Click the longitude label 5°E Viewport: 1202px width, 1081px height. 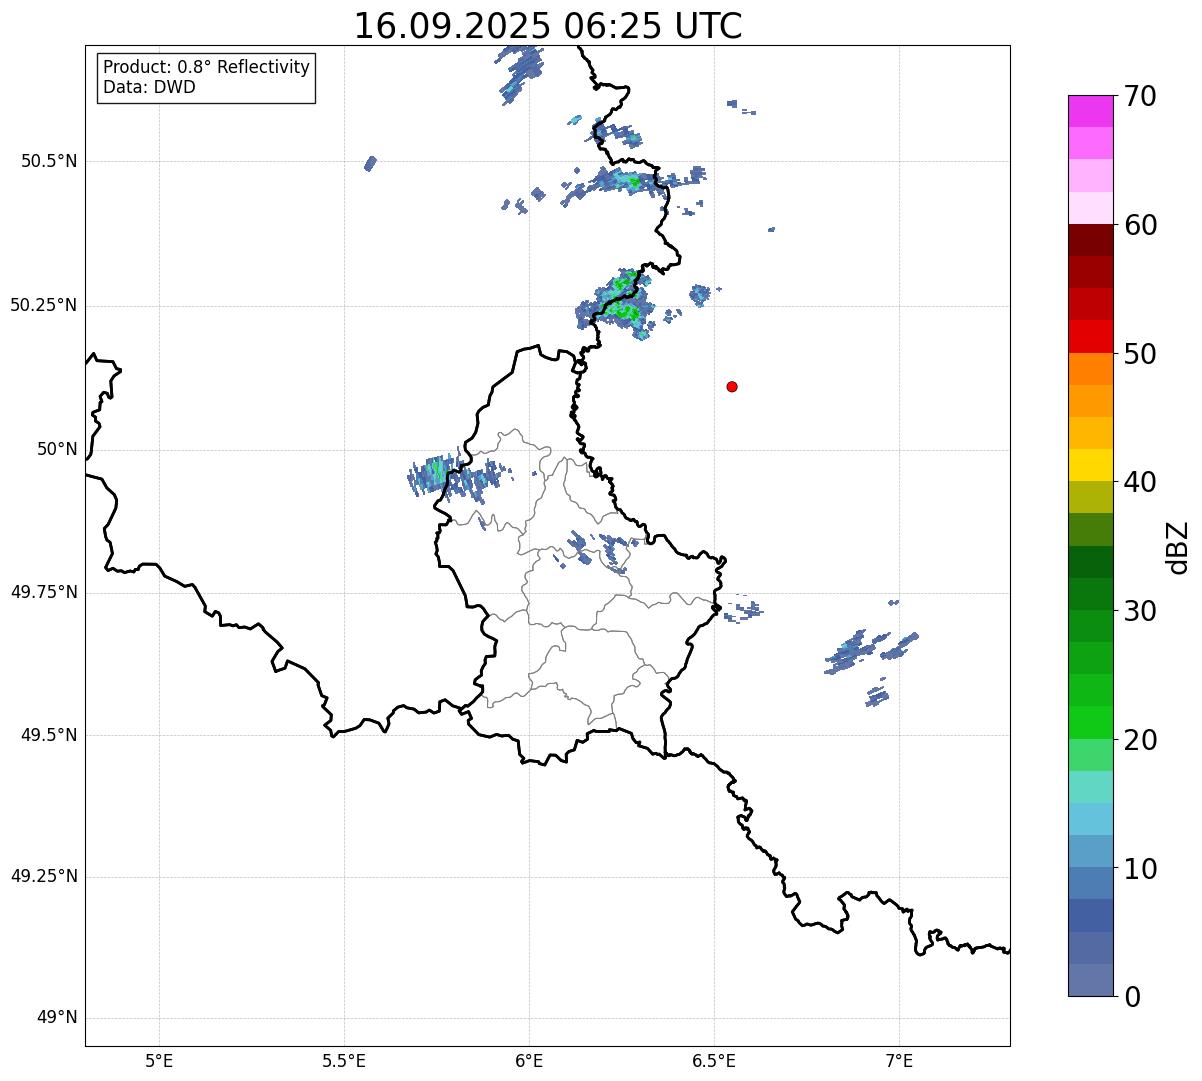[159, 1060]
